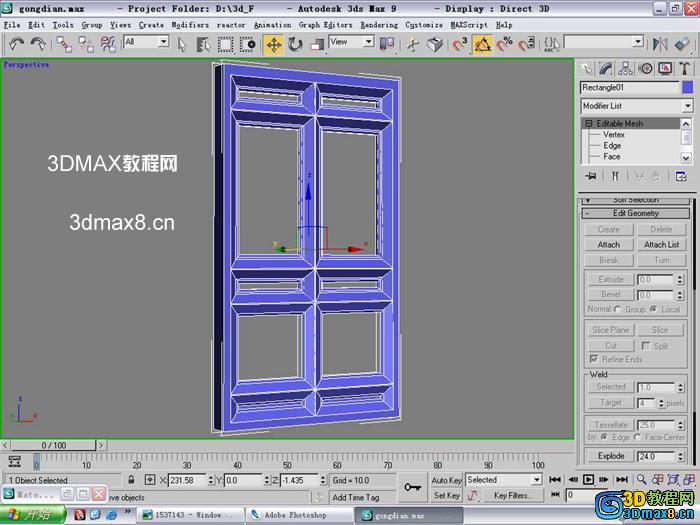Click the time slider 0/100 handle
The width and height of the screenshot is (700, 525).
[x=53, y=445]
